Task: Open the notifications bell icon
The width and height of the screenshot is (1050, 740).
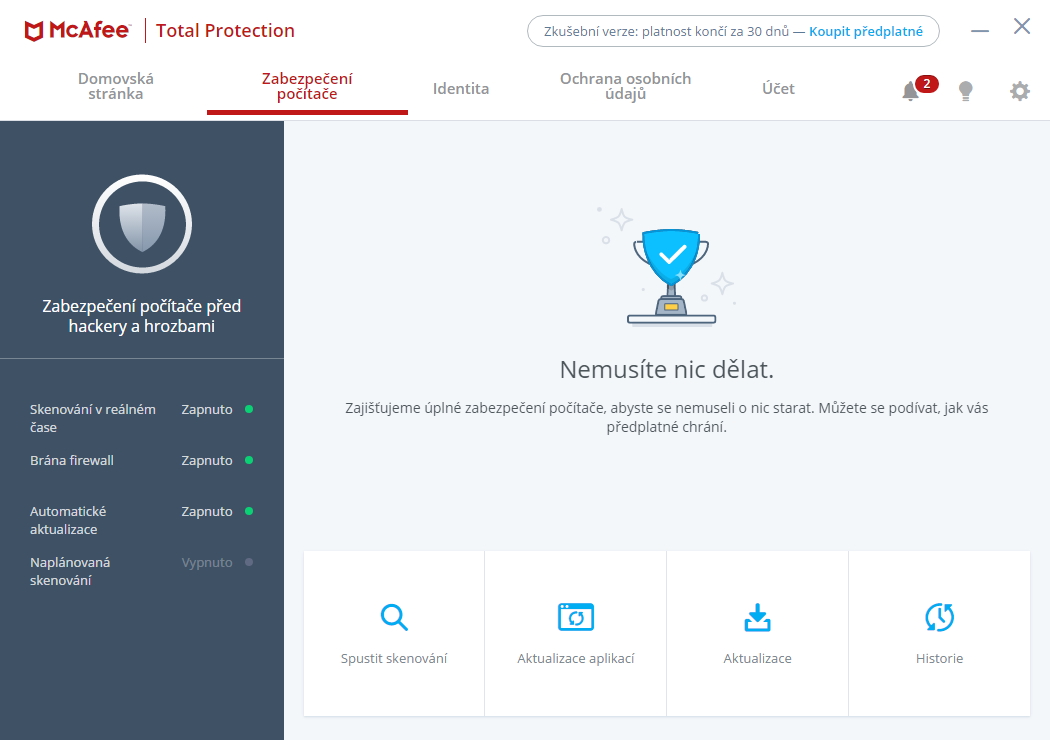Action: [910, 91]
